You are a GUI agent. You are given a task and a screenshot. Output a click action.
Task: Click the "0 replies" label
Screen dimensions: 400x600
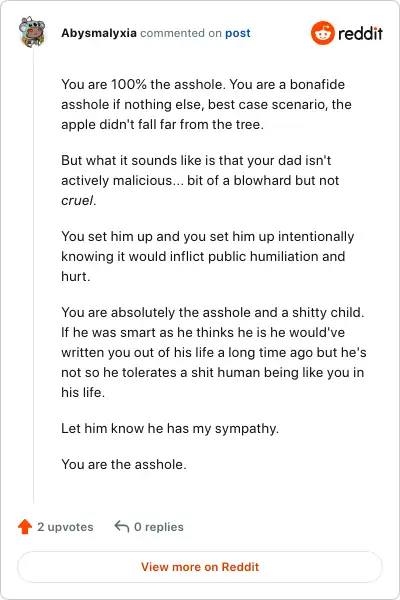[159, 527]
